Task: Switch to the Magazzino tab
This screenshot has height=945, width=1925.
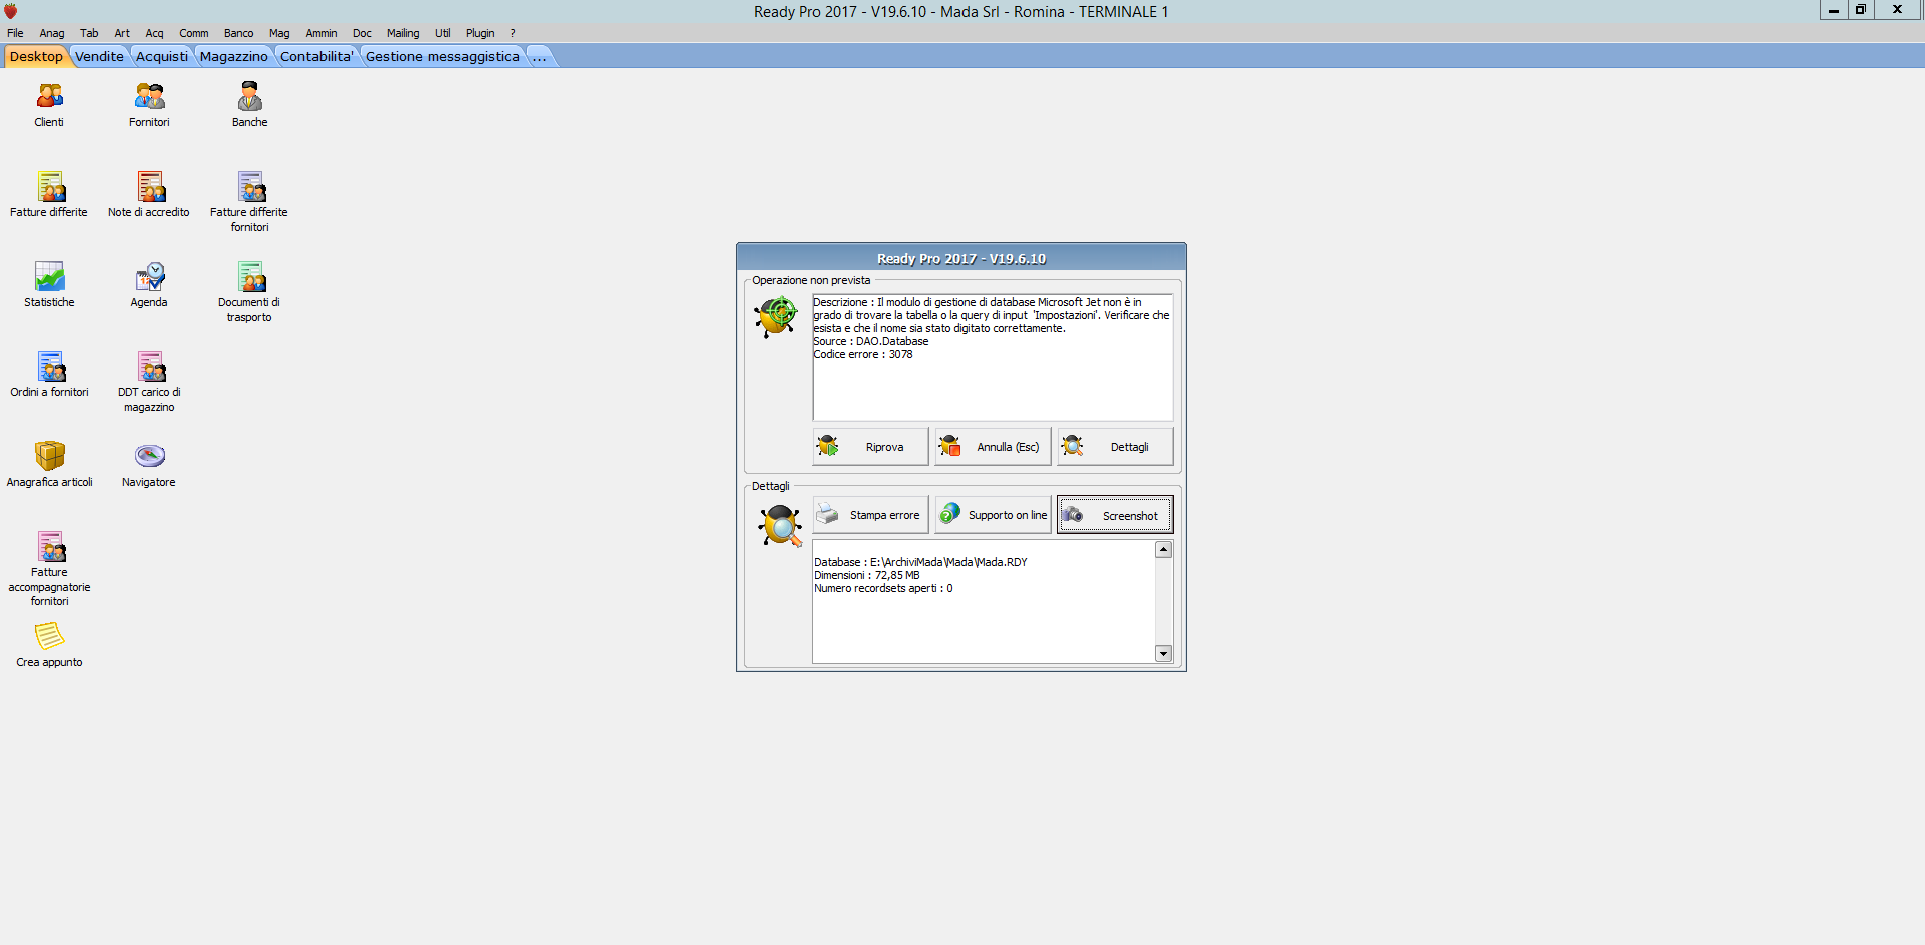Action: point(233,56)
